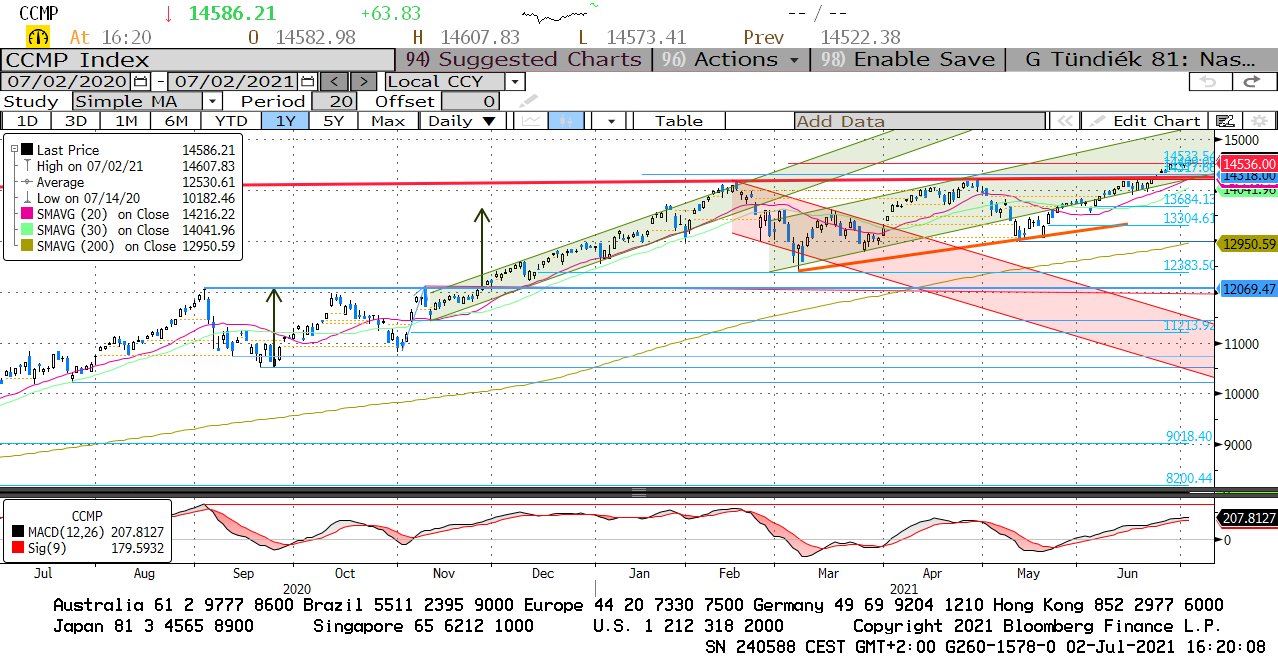This screenshot has width=1278, height=670.
Task: Click the SMAVG (30) green color swatch
Action: point(27,230)
